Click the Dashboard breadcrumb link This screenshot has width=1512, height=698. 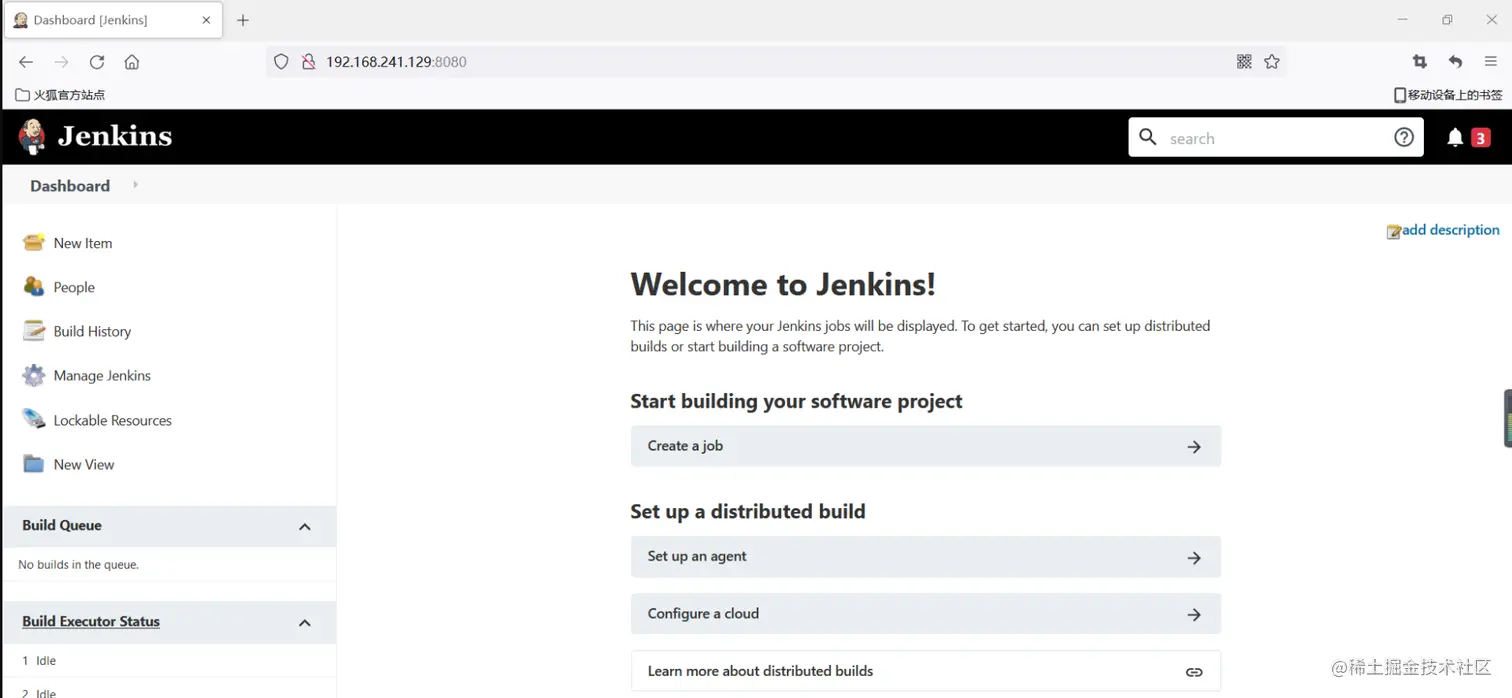tap(70, 186)
